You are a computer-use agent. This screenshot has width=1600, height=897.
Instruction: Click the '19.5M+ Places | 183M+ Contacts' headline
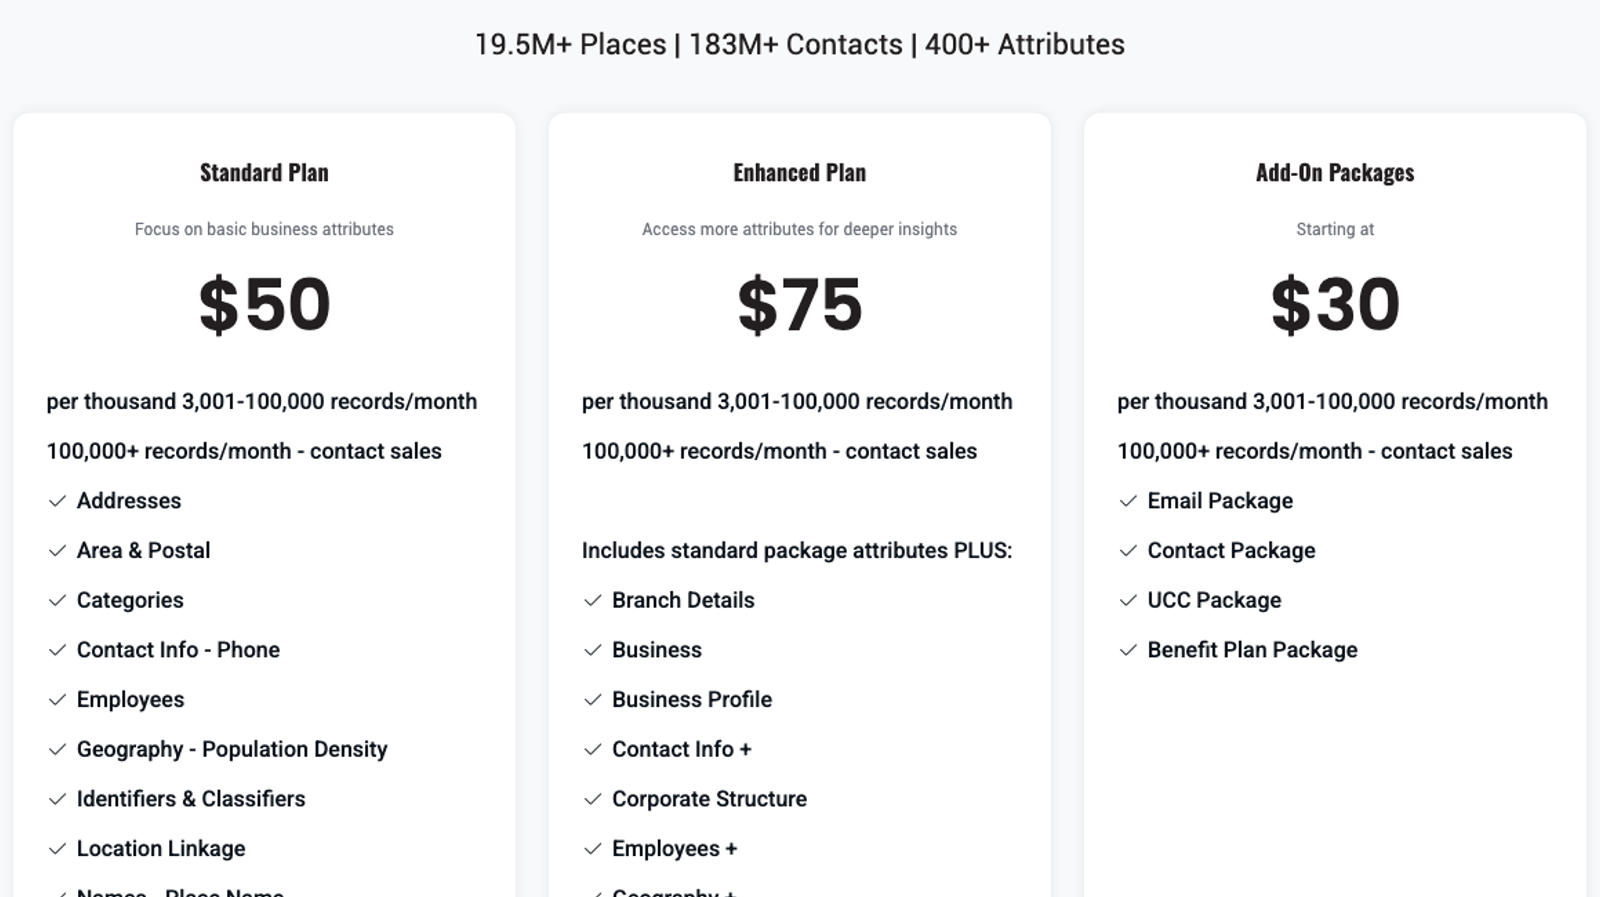pyautogui.click(x=689, y=45)
